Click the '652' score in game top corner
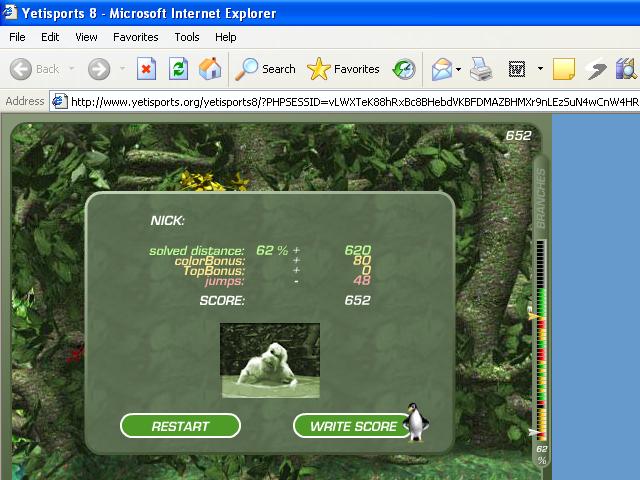Viewport: 640px width, 480px height. (x=518, y=136)
